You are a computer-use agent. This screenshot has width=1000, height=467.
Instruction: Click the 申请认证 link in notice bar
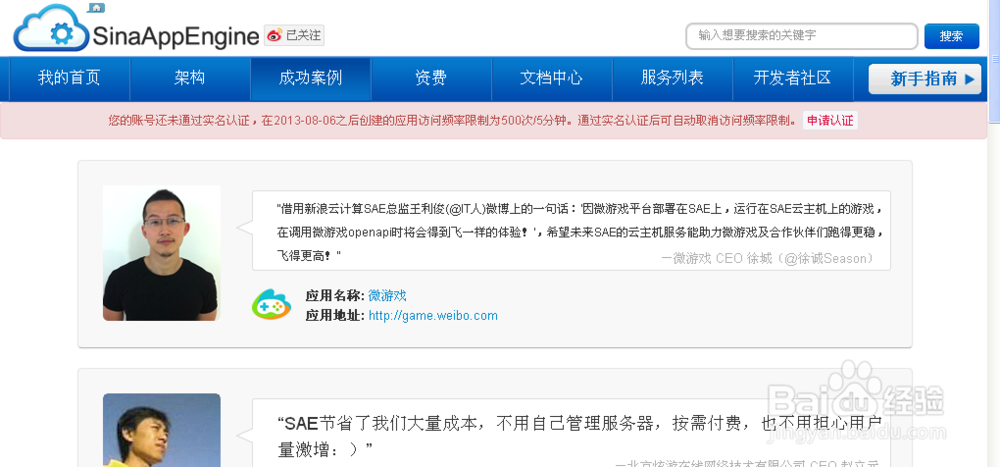click(830, 121)
